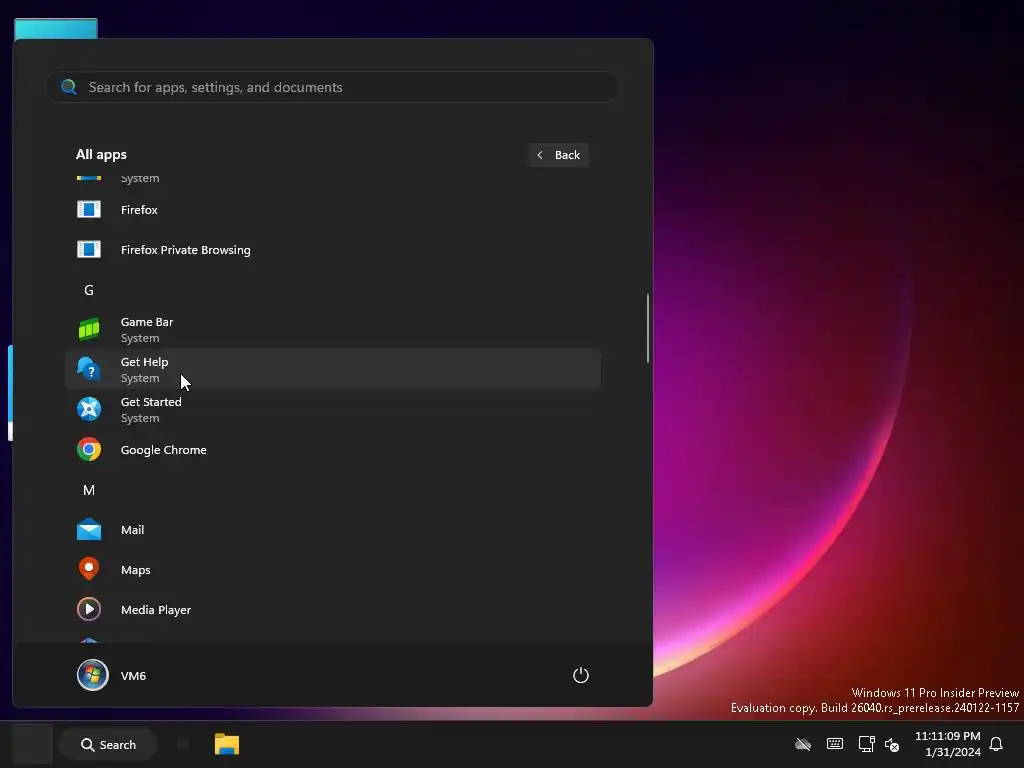
Task: Open Media Player
Action: [x=332, y=609]
